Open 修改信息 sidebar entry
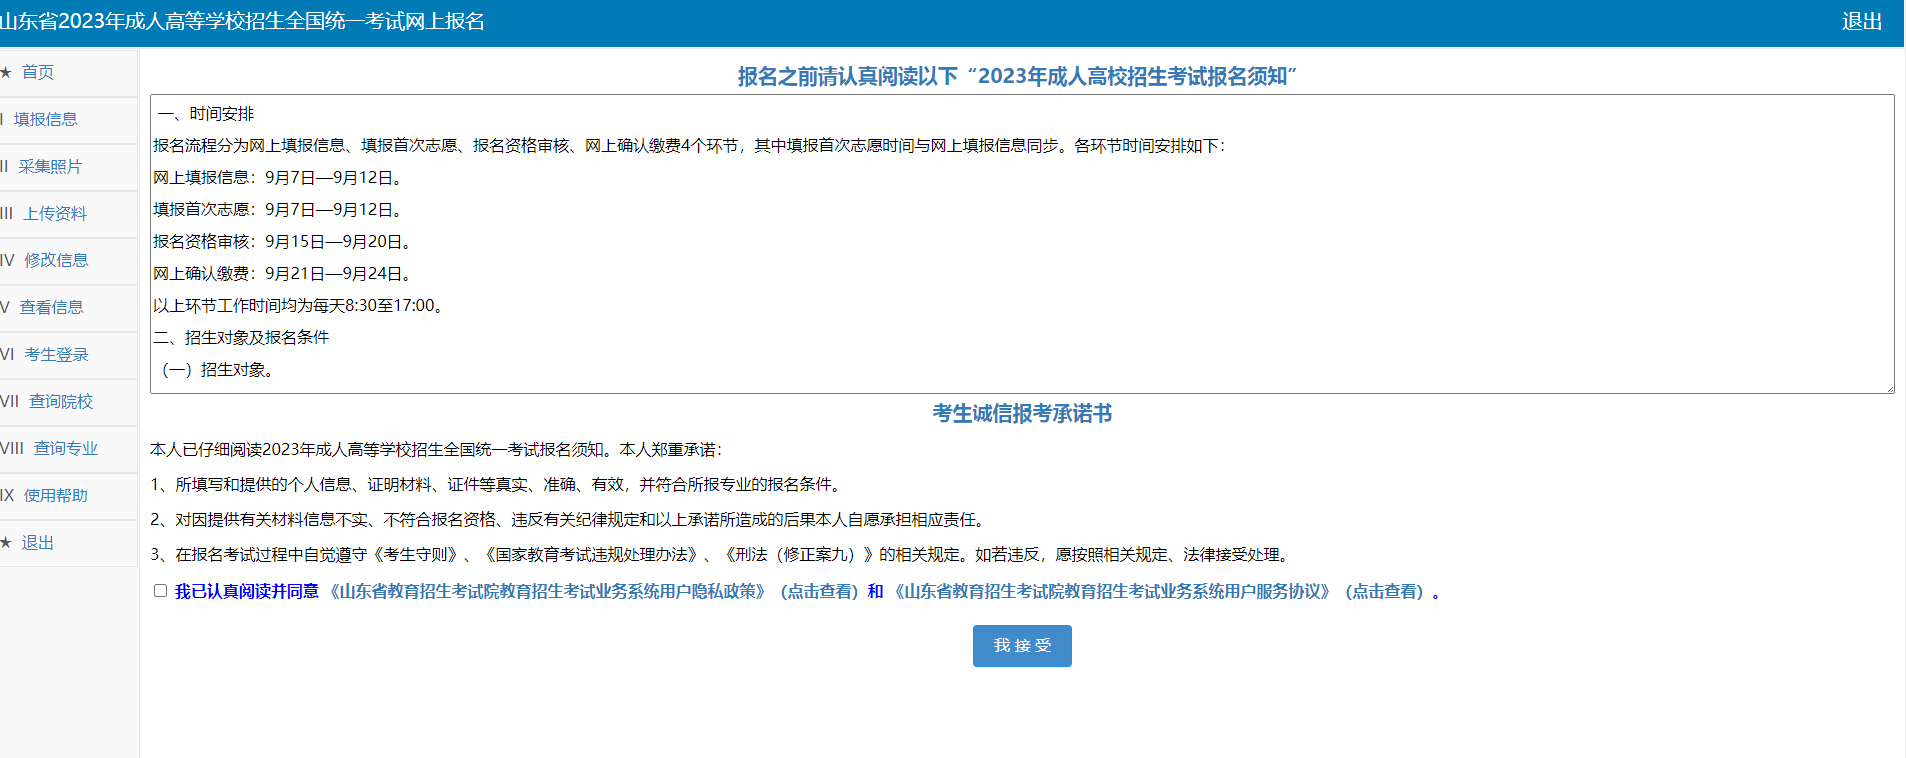The height and width of the screenshot is (758, 1906). coord(56,260)
